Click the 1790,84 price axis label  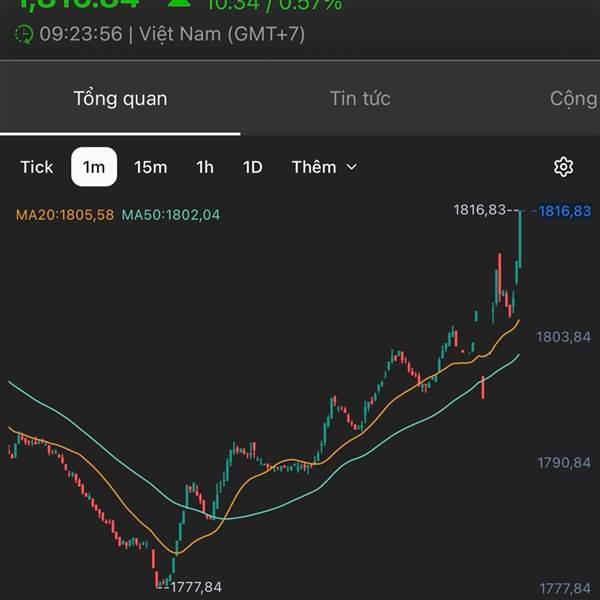click(564, 463)
